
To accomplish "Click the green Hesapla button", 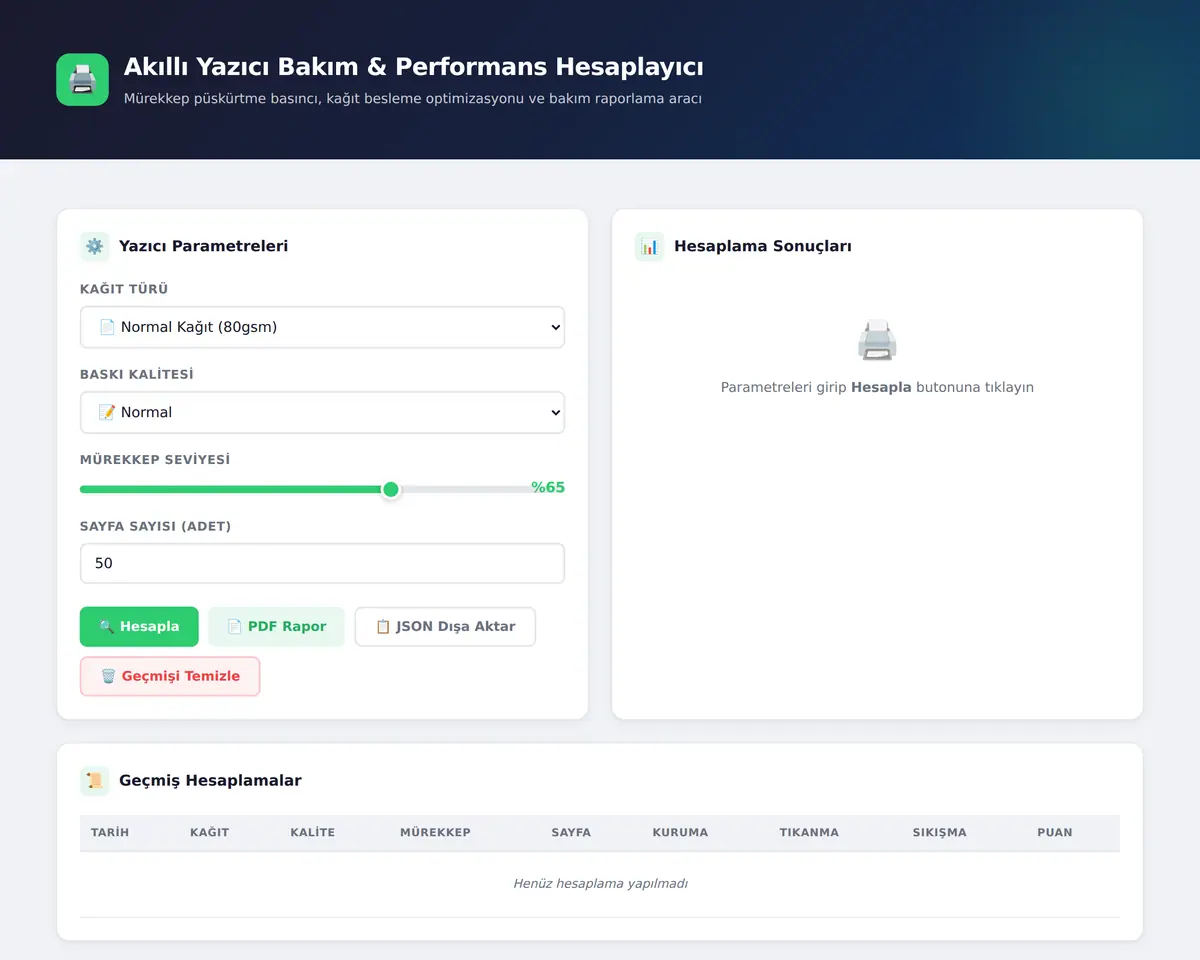I will [x=139, y=627].
